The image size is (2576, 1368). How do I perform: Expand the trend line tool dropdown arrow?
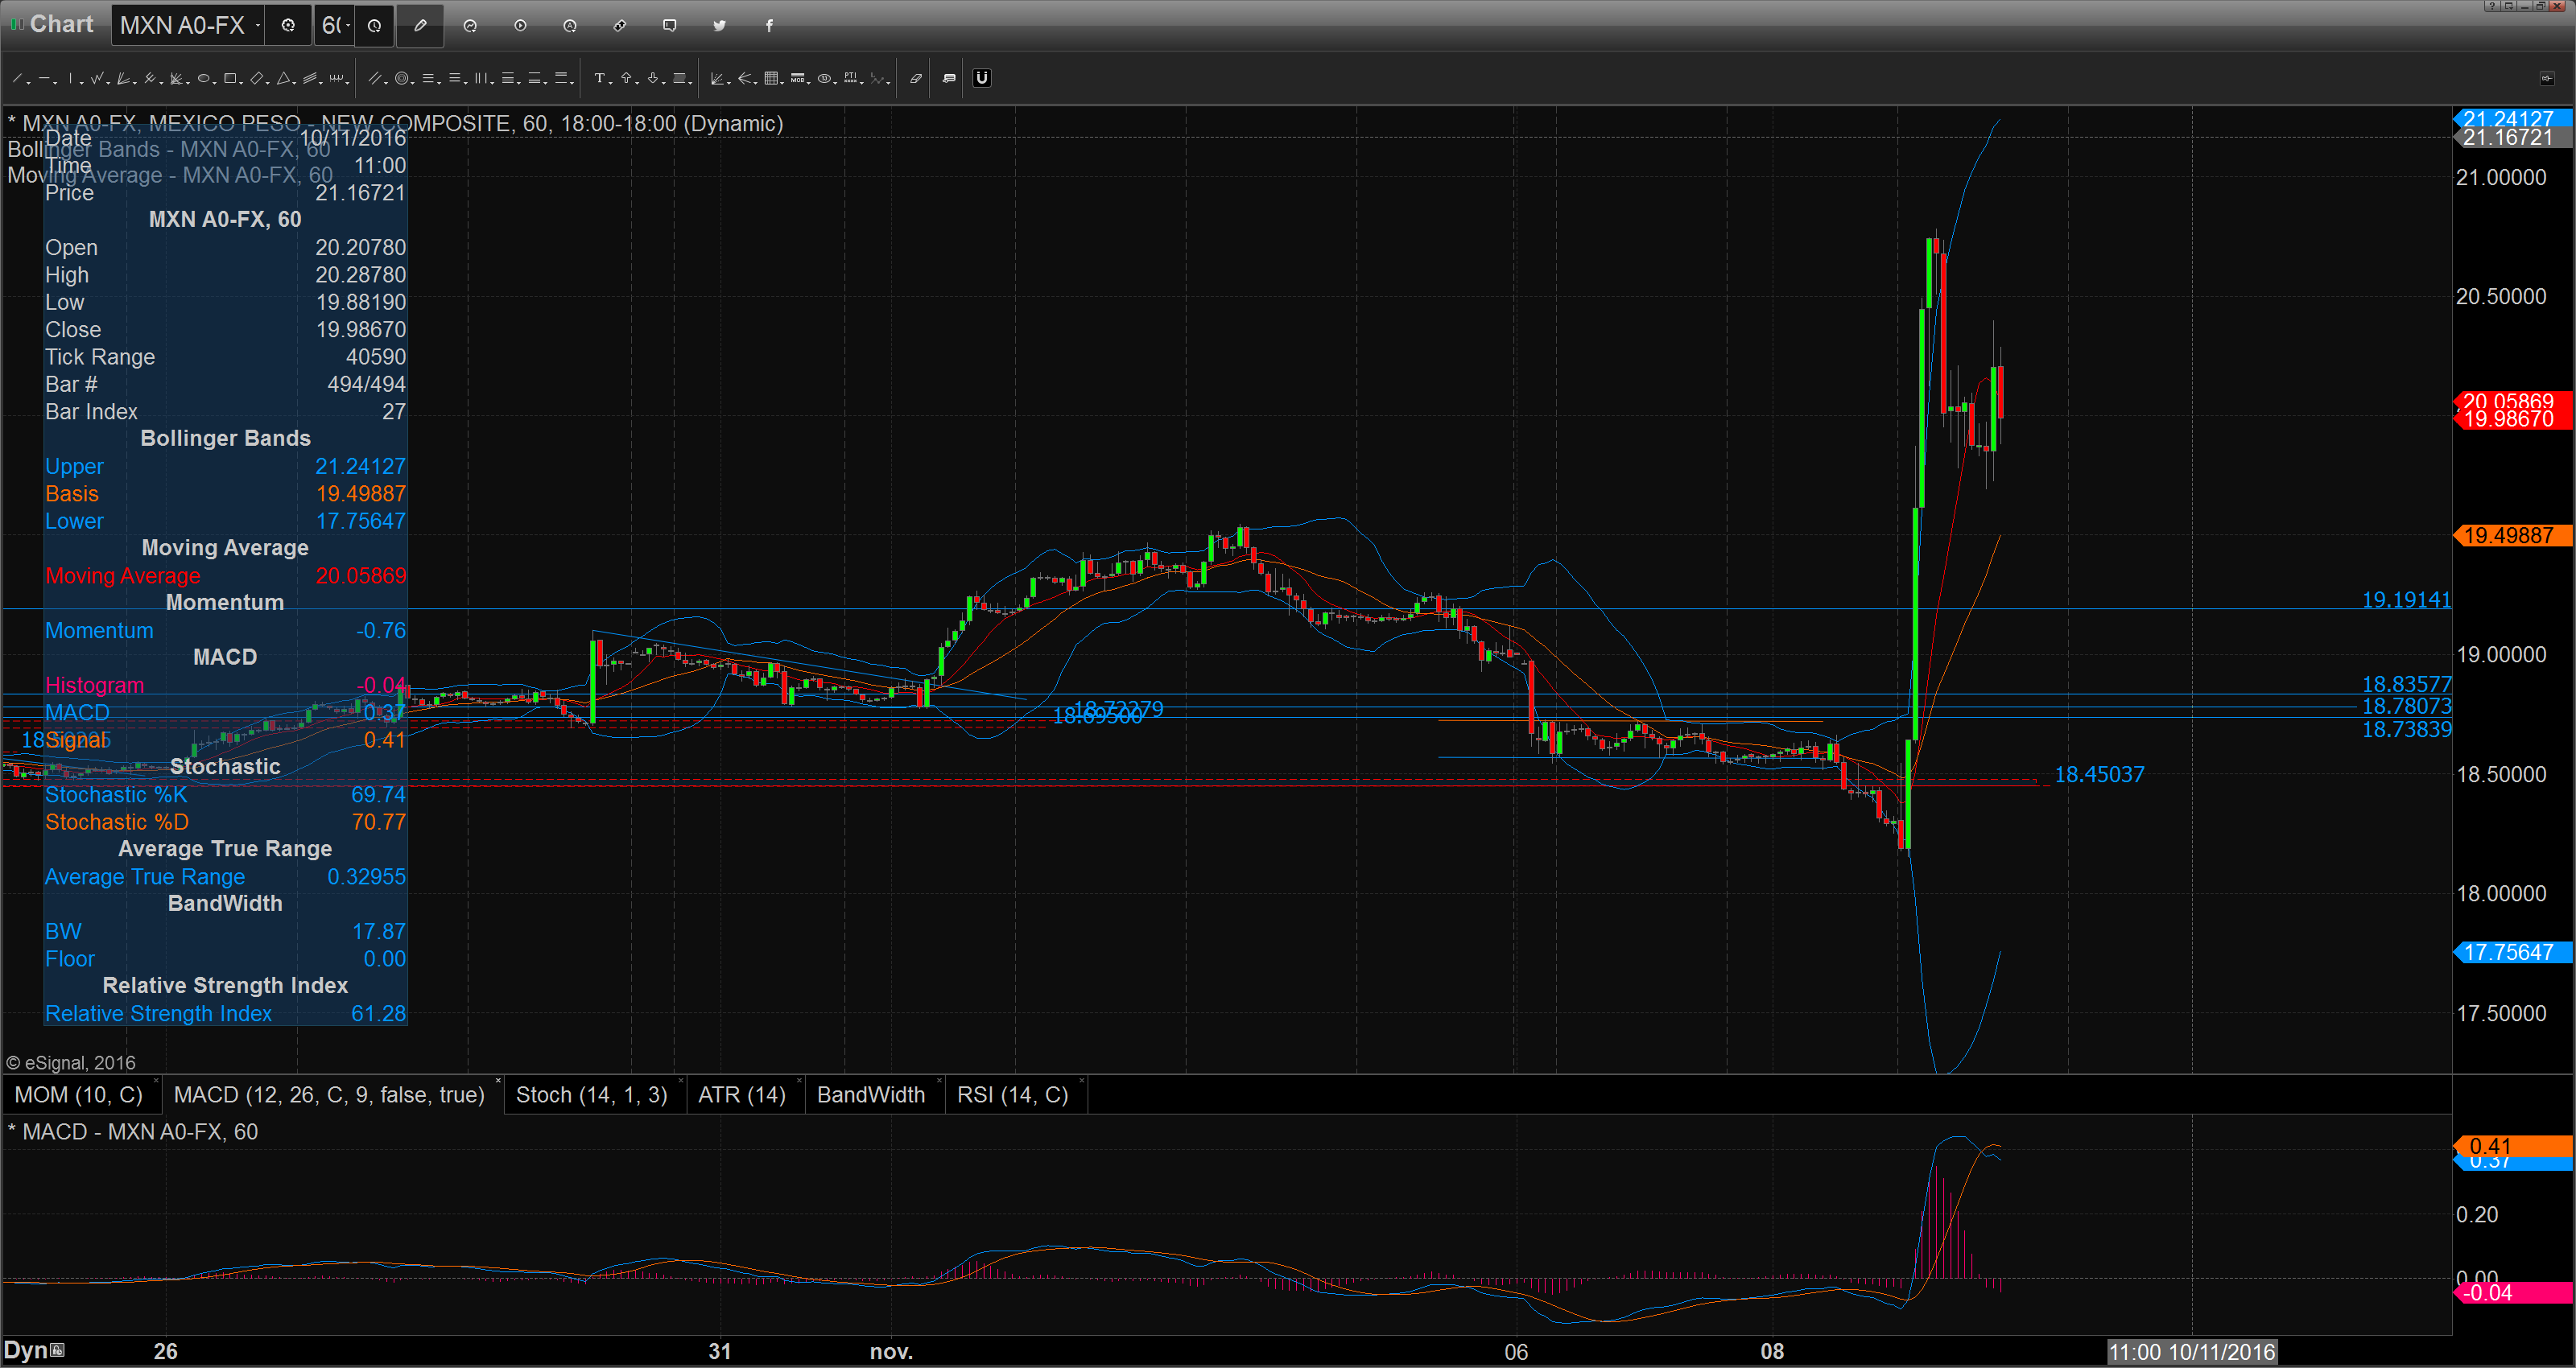point(28,84)
